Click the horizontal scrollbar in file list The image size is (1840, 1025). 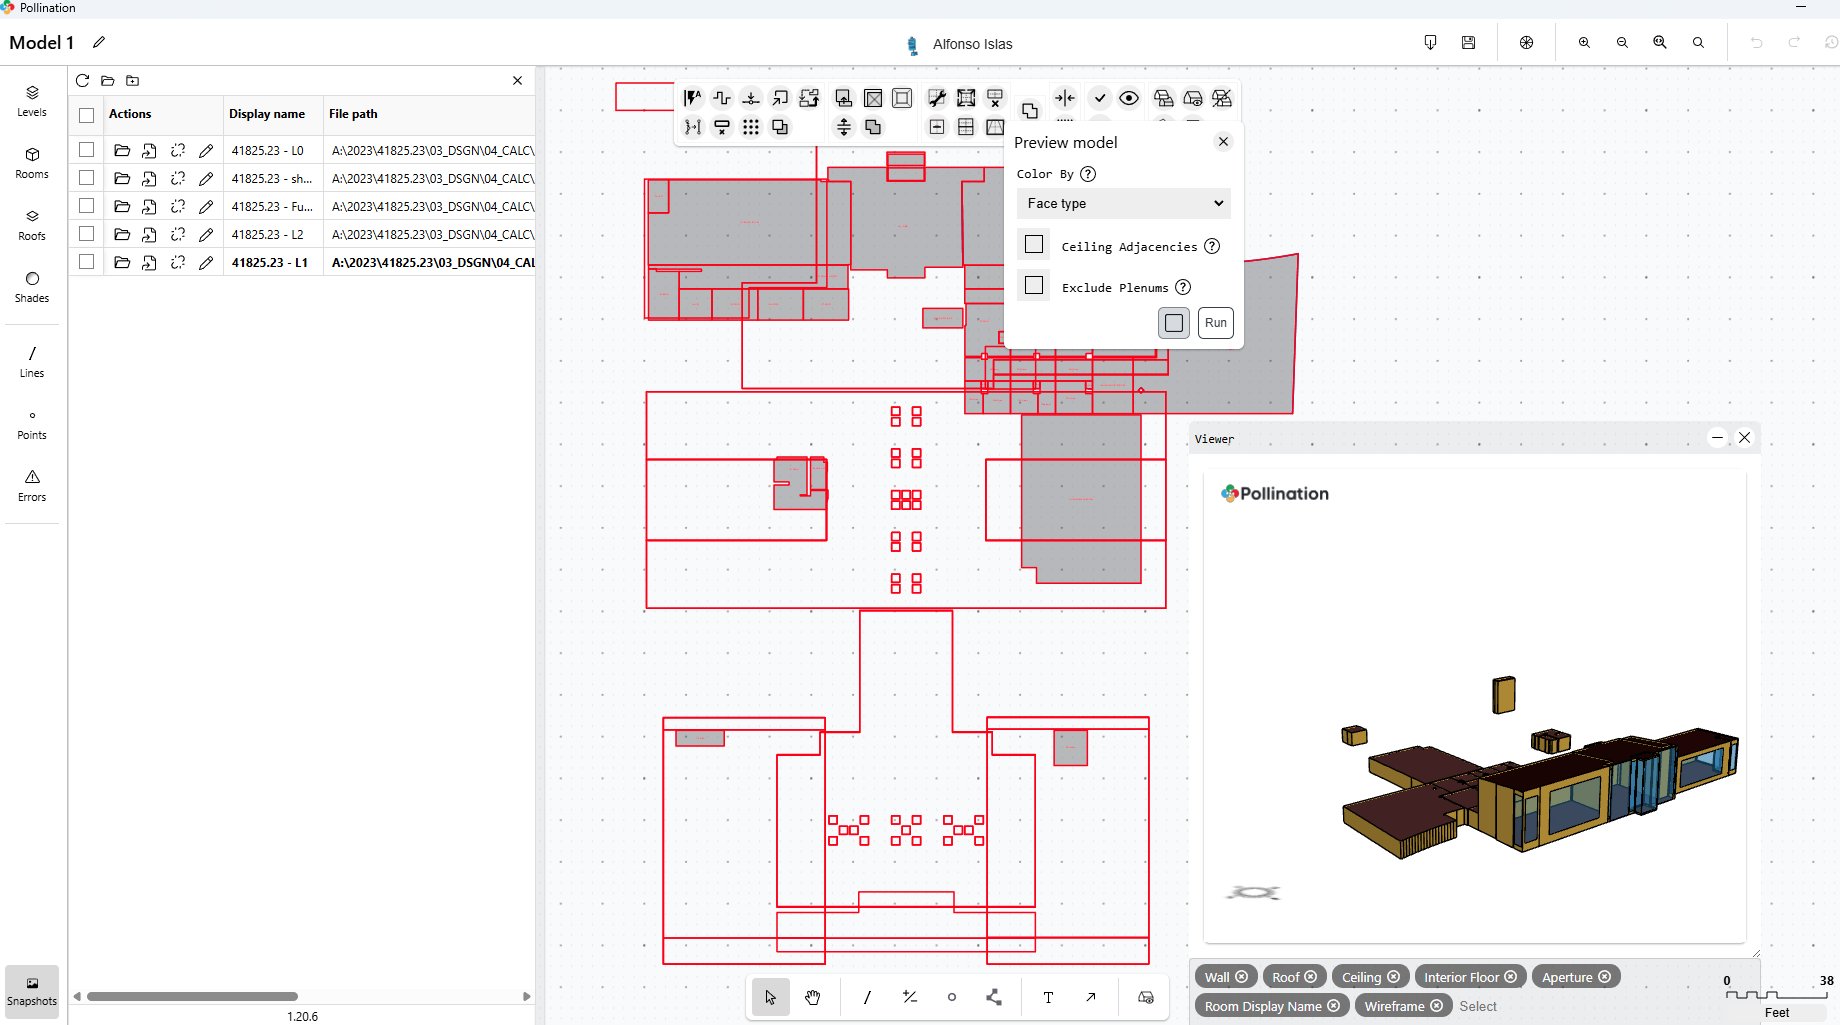(x=192, y=996)
